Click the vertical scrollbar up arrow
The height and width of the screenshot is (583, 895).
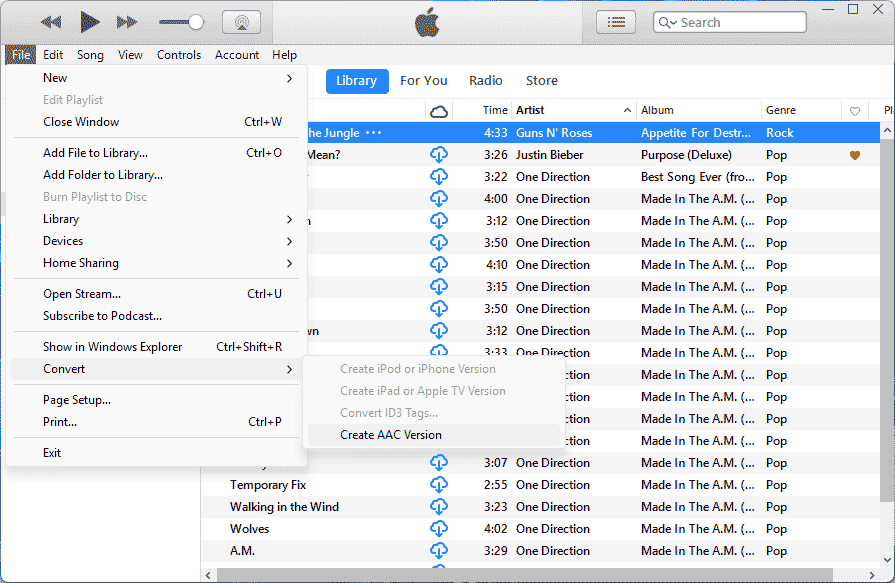pos(887,131)
